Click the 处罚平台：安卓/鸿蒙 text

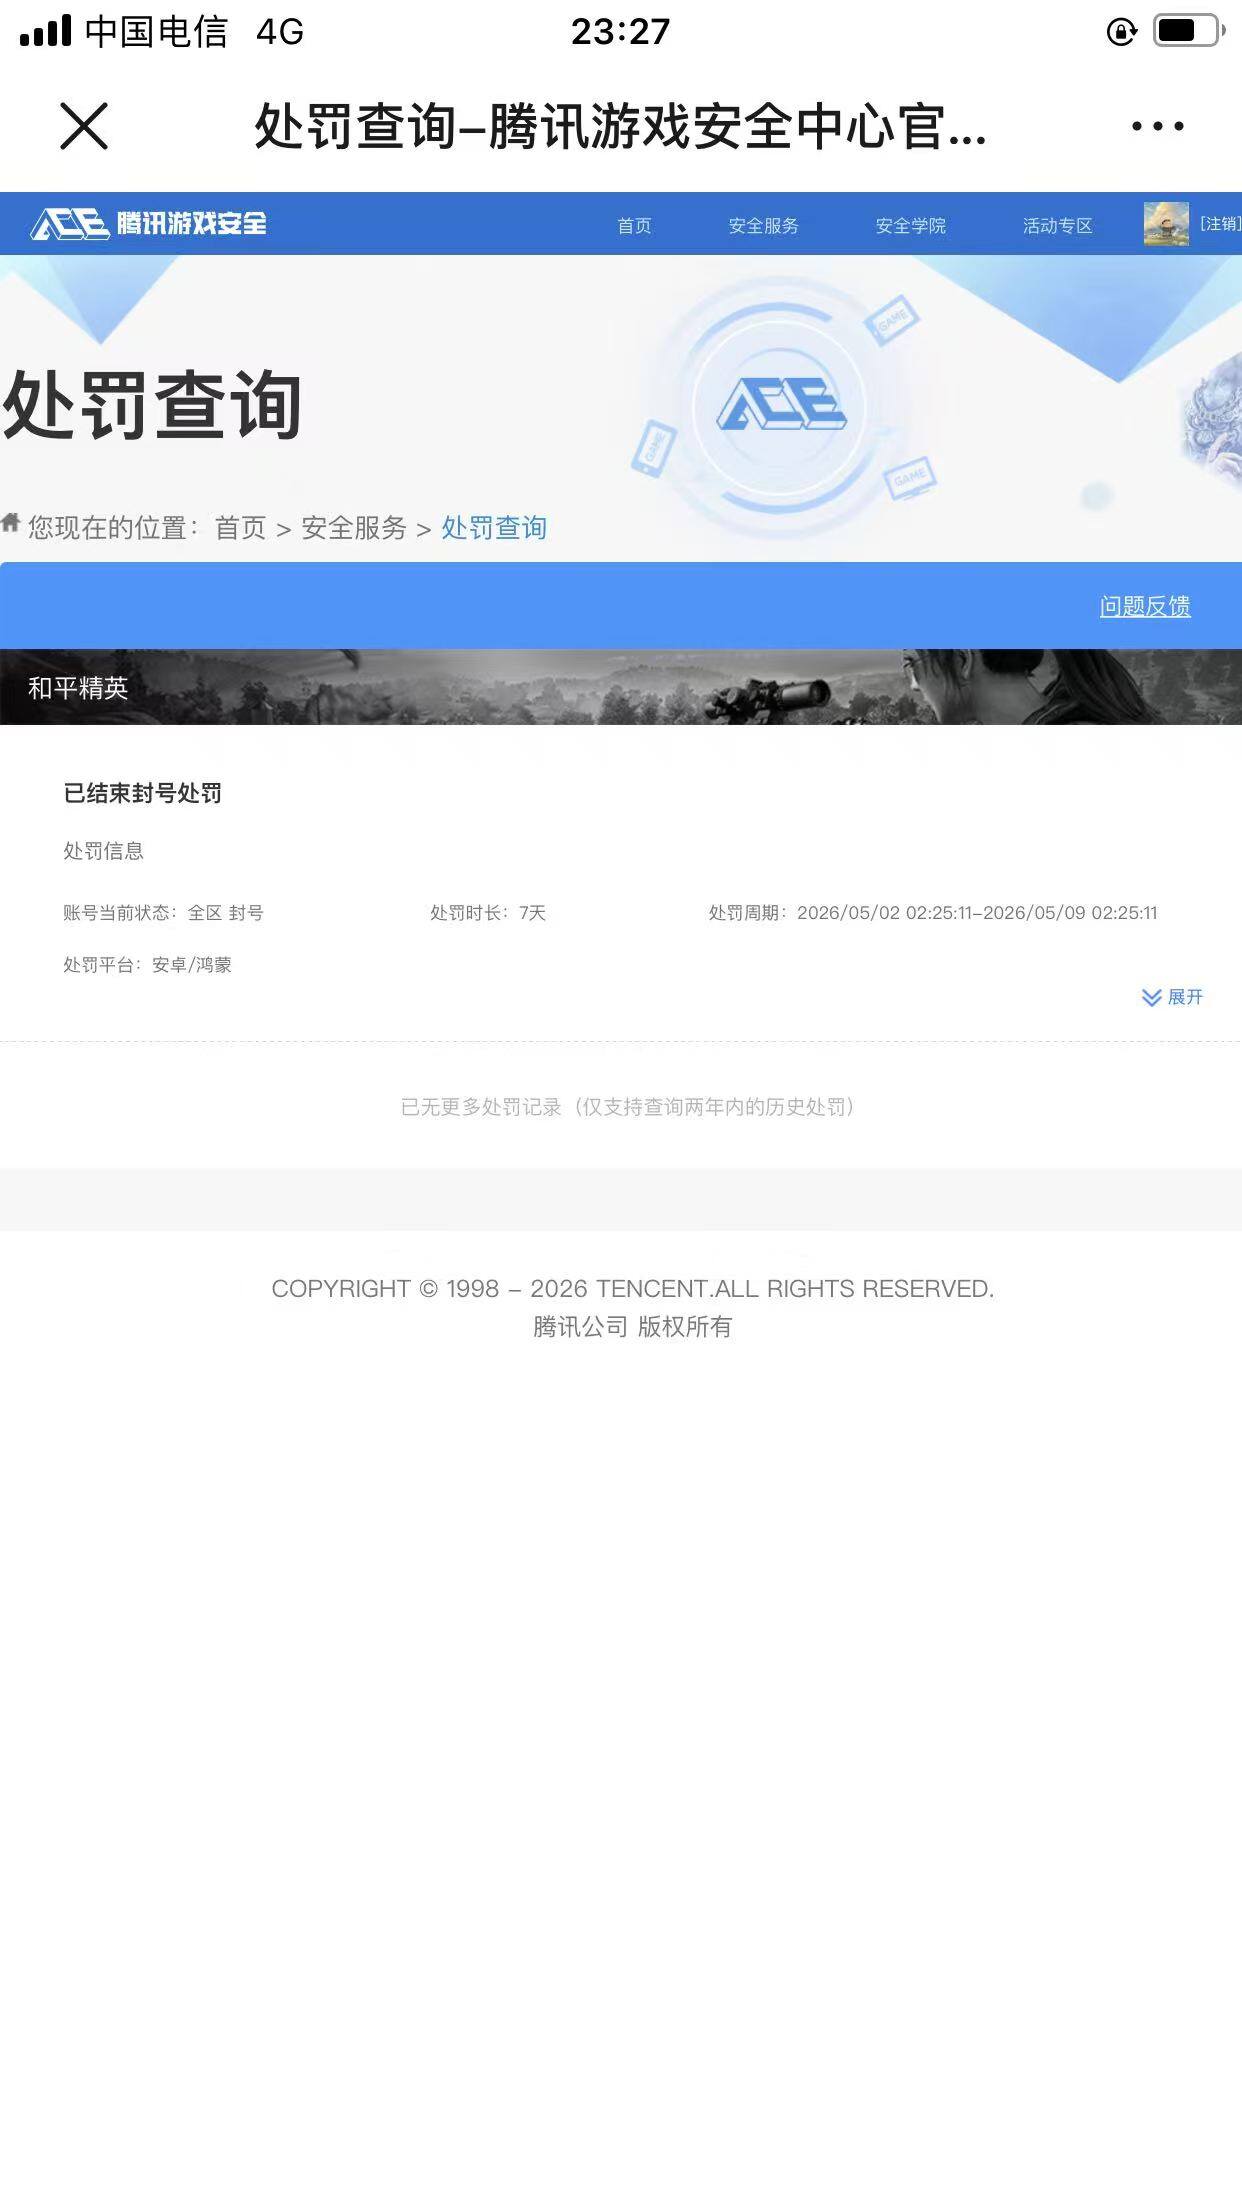point(147,965)
